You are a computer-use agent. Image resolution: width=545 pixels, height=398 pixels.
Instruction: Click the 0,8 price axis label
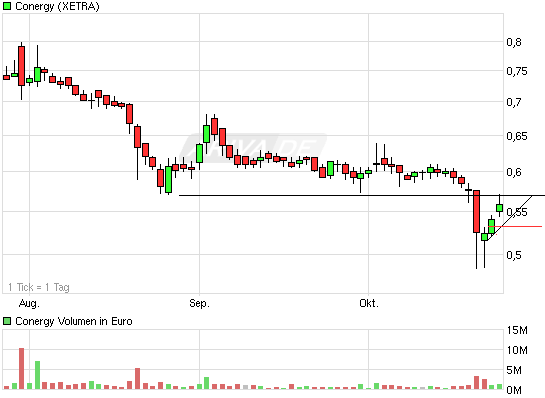514,42
